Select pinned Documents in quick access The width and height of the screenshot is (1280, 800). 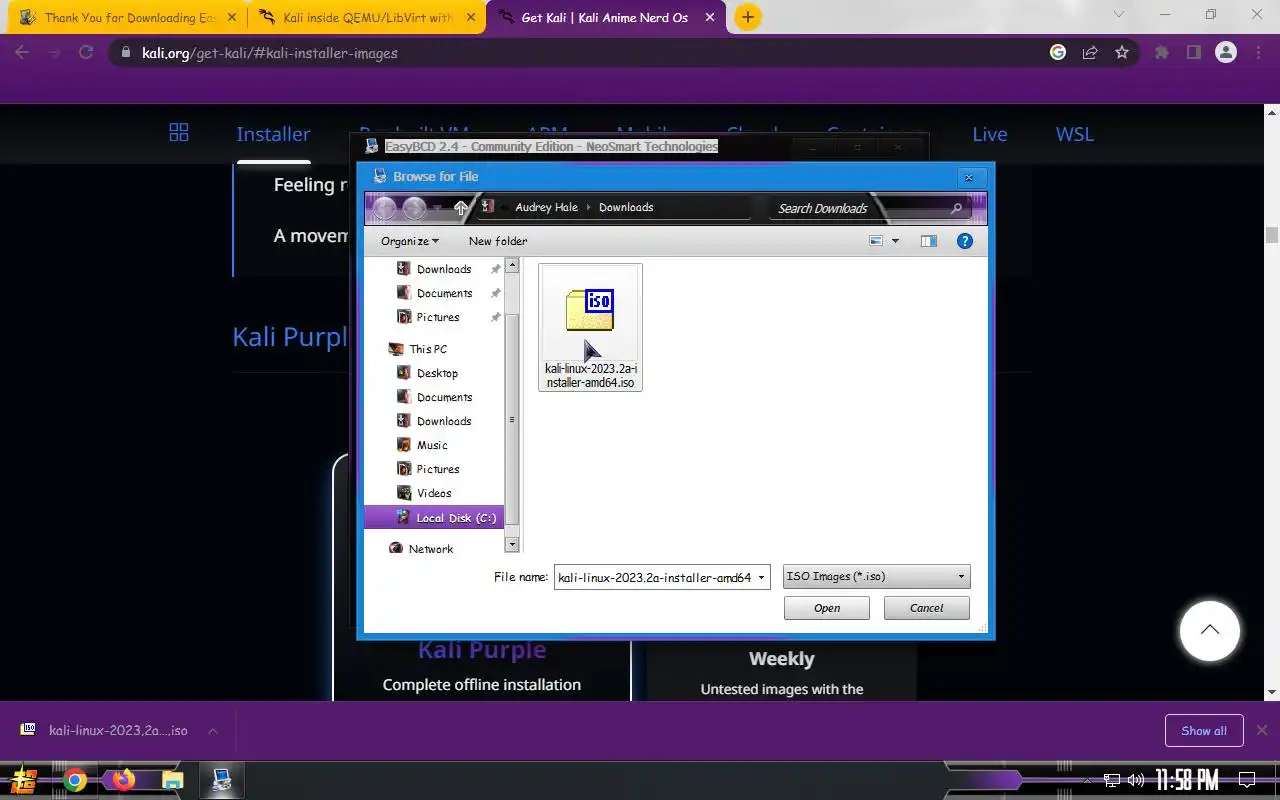[444, 293]
